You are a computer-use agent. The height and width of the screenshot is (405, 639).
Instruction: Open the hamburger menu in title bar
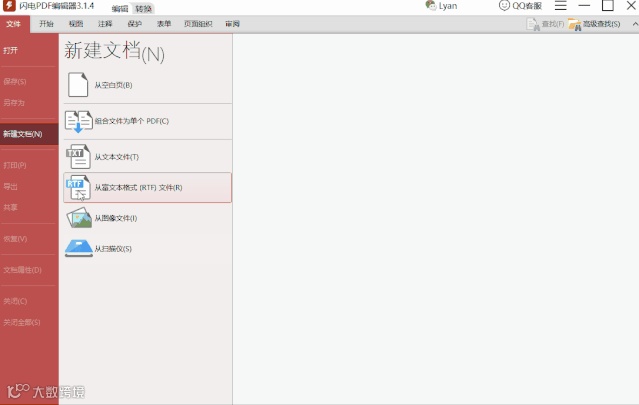click(x=561, y=5)
